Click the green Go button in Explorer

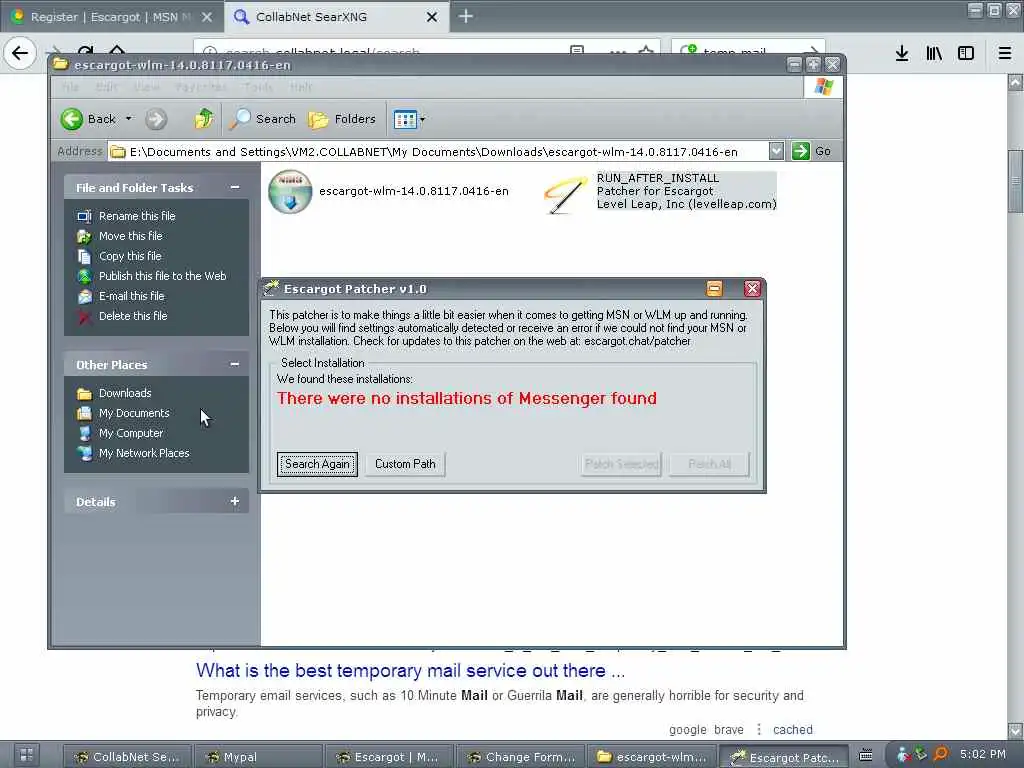click(x=812, y=152)
